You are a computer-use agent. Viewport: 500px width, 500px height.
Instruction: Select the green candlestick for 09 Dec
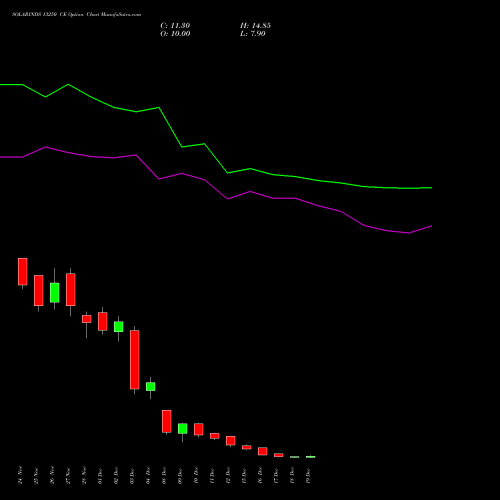[x=183, y=429]
